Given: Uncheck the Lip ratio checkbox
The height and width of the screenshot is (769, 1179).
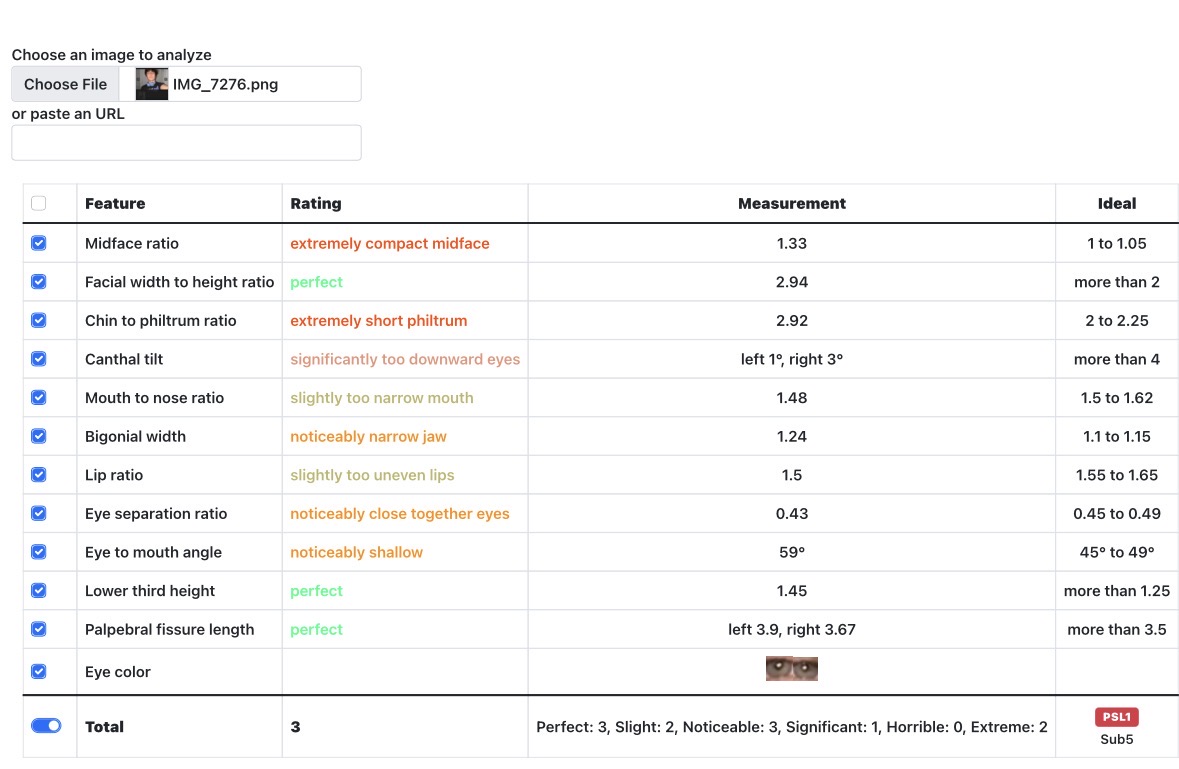Looking at the screenshot, I should click(x=39, y=475).
